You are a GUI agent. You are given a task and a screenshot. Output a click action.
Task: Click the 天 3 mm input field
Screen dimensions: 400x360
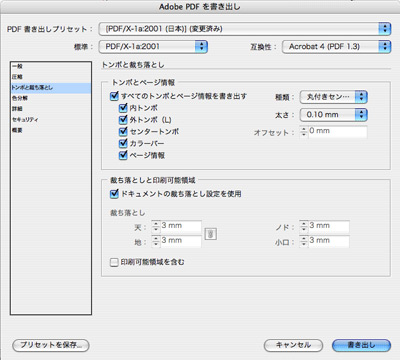pos(180,227)
